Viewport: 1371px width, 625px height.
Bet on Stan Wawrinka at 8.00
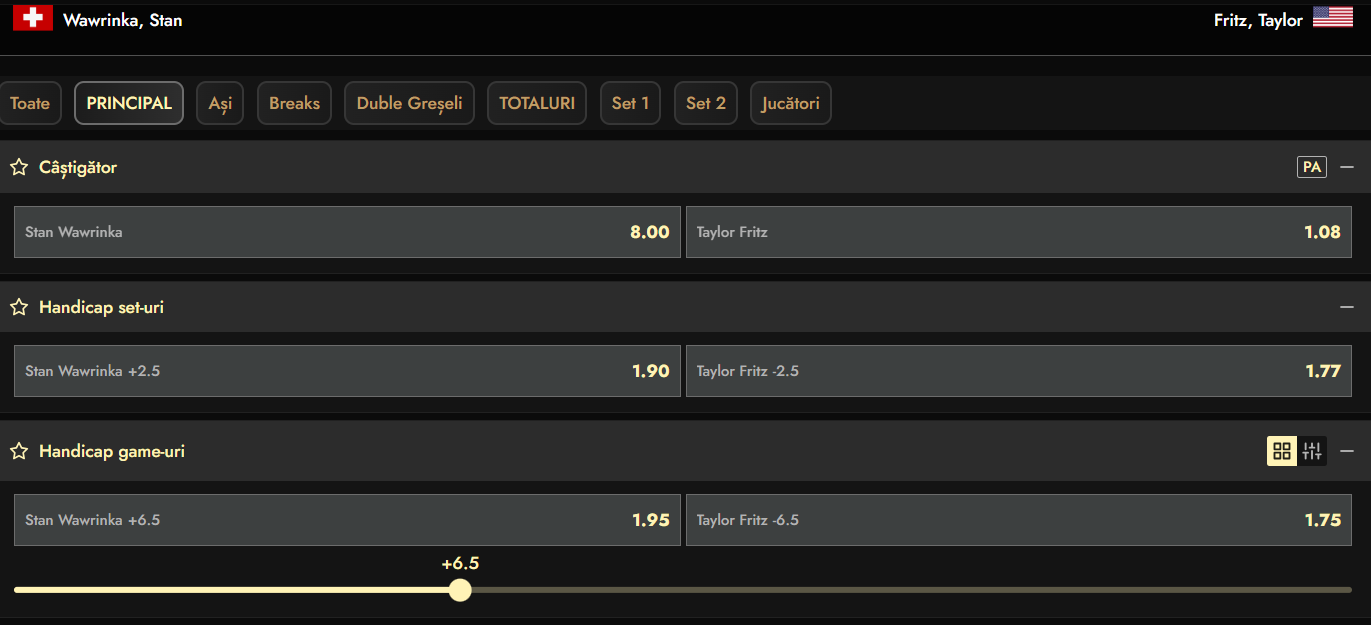[x=347, y=232]
